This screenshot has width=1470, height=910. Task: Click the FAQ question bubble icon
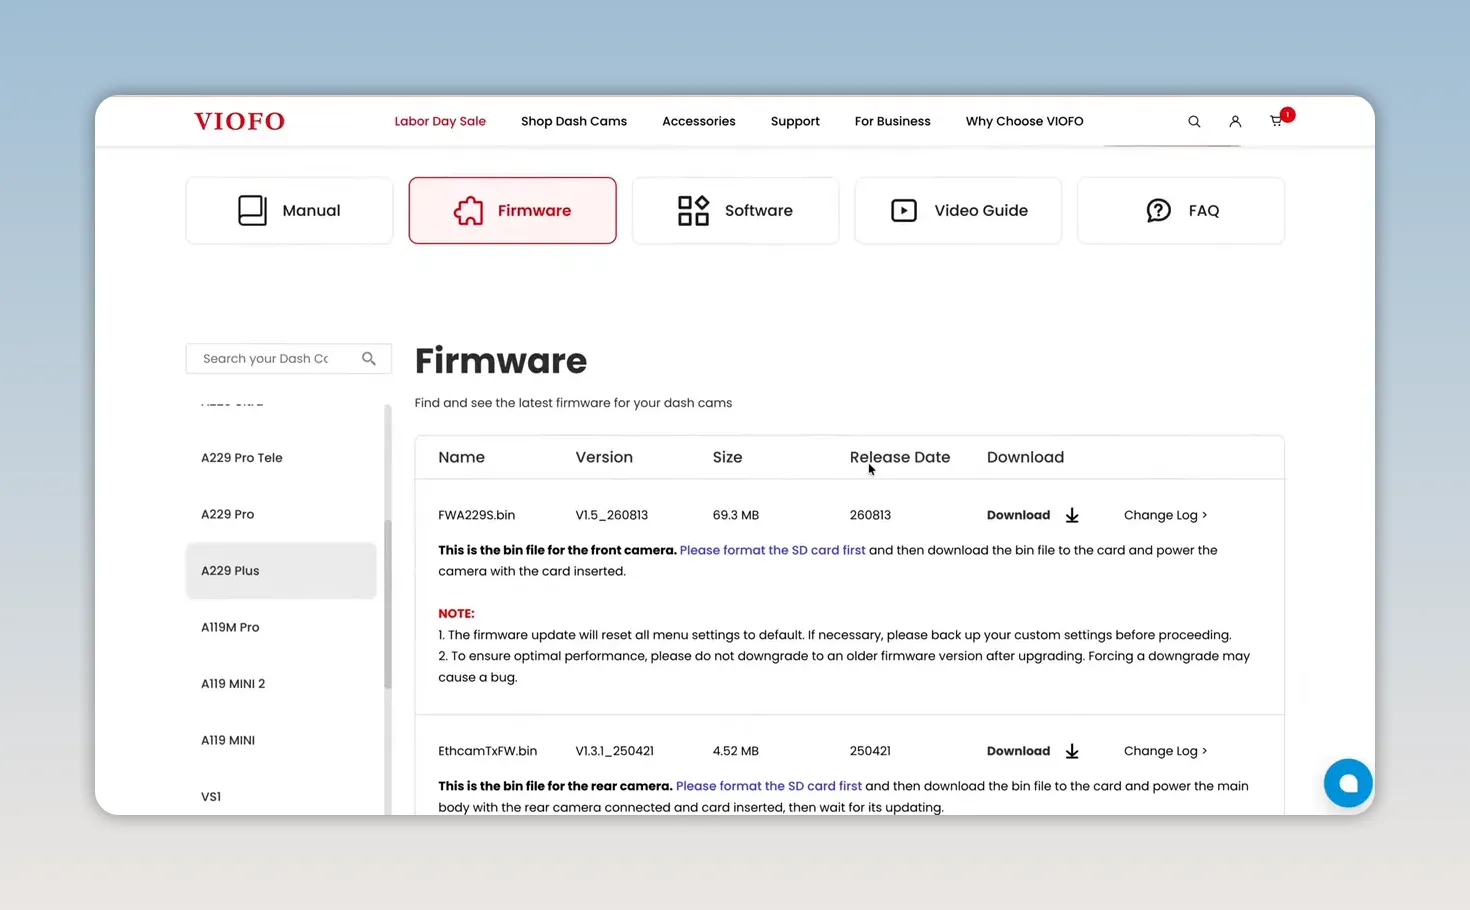pyautogui.click(x=1158, y=210)
